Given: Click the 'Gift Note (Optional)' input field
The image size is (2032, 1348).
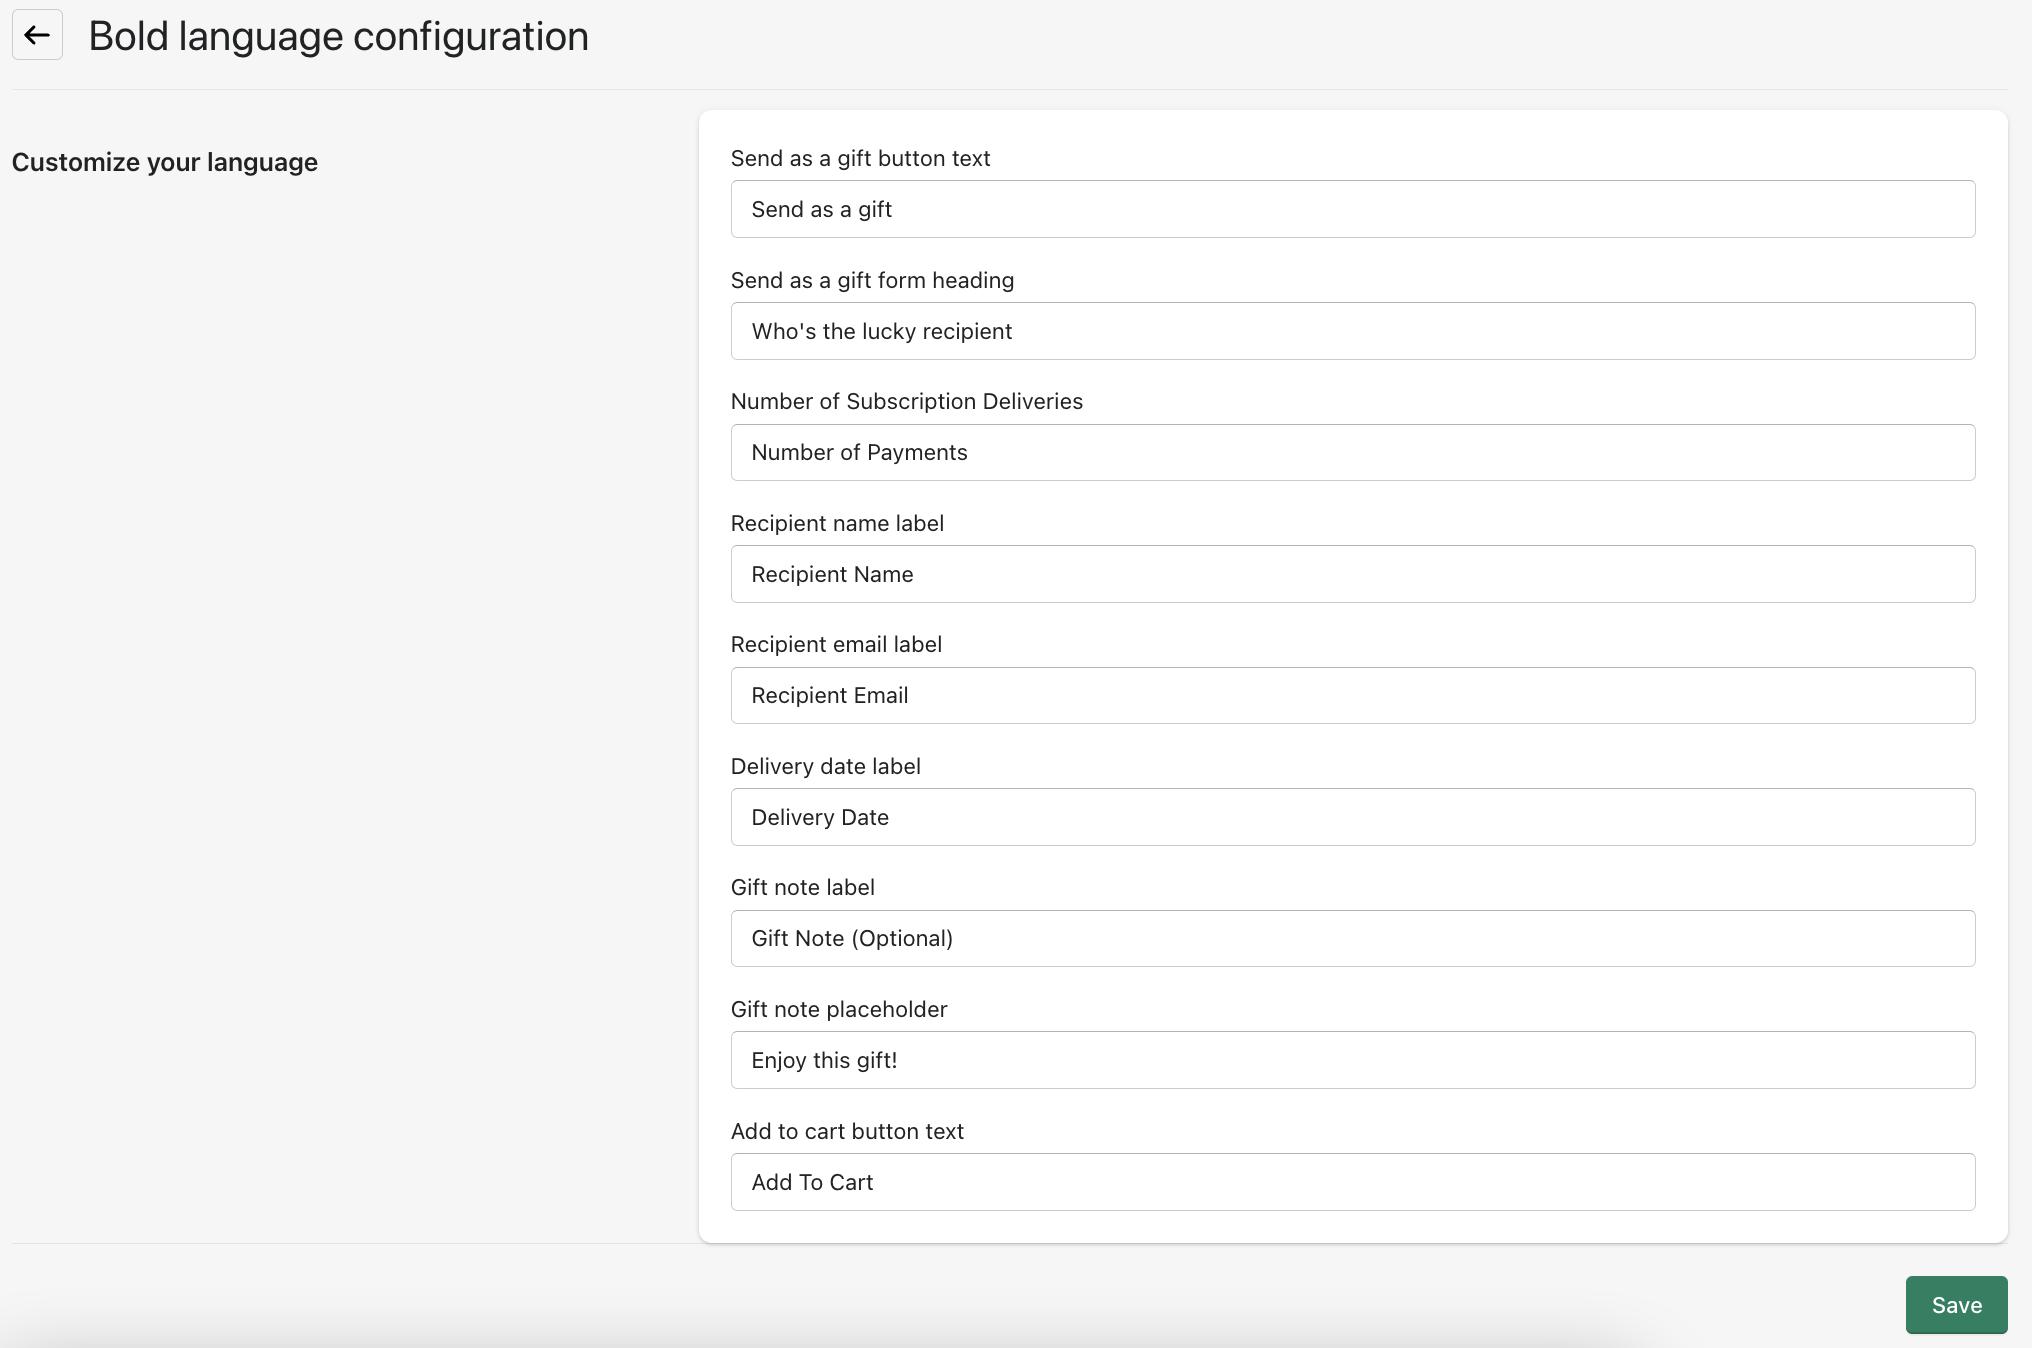Looking at the screenshot, I should click(1352, 938).
